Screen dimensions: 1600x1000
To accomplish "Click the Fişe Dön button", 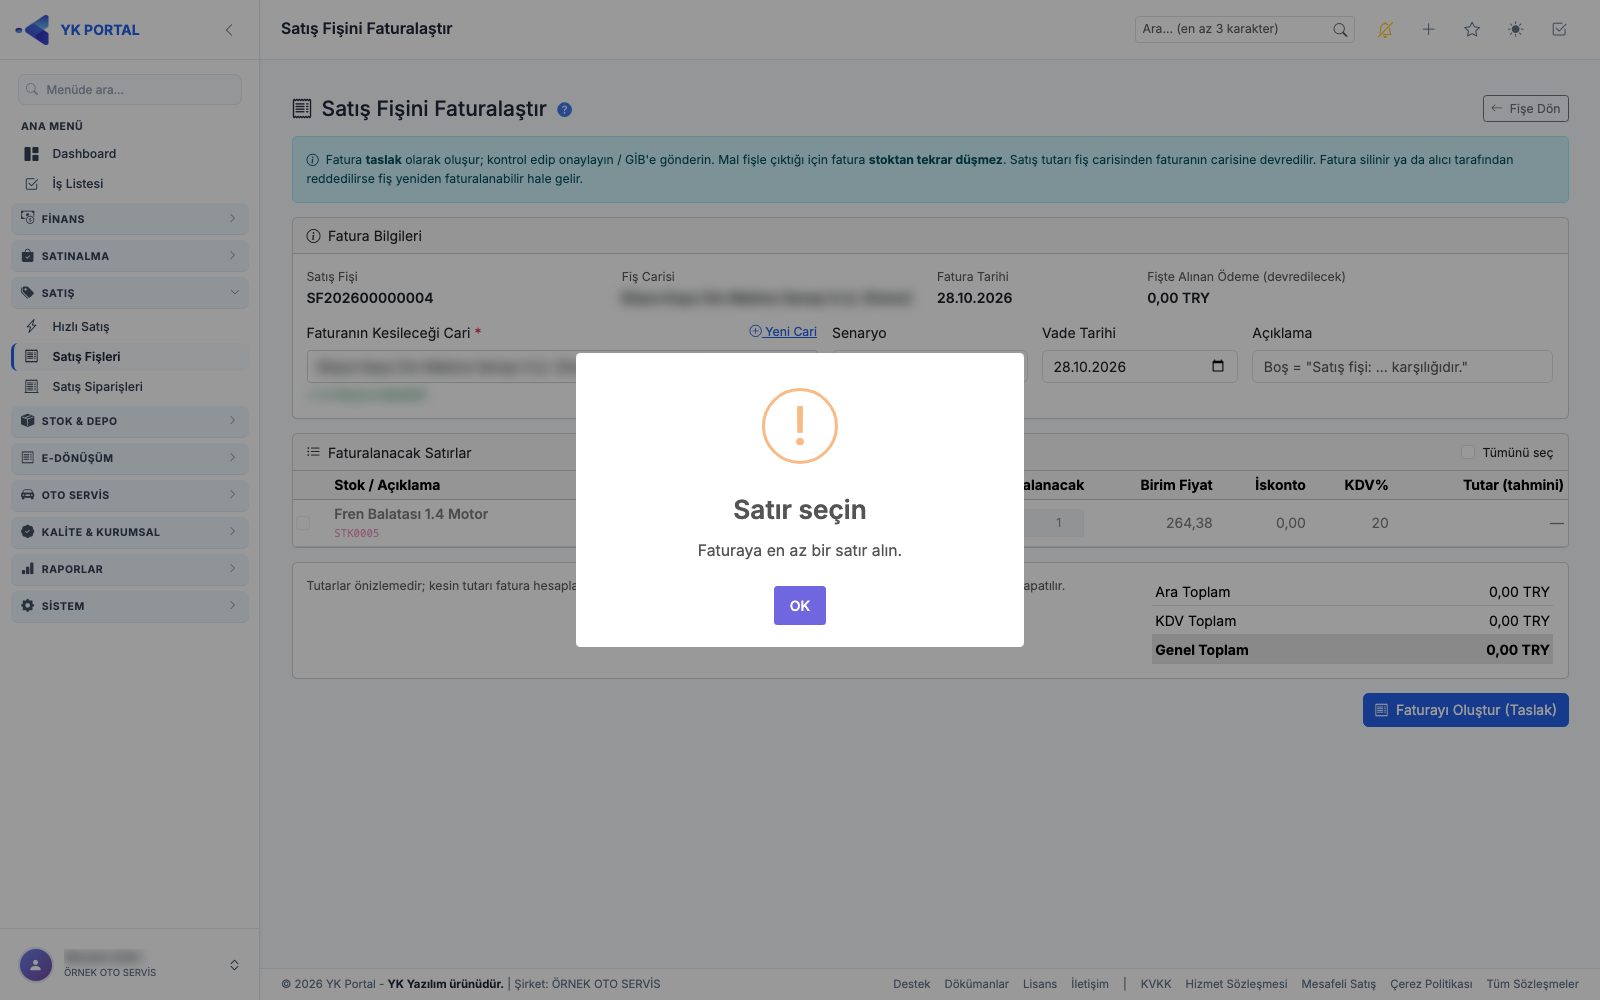I will [x=1525, y=108].
